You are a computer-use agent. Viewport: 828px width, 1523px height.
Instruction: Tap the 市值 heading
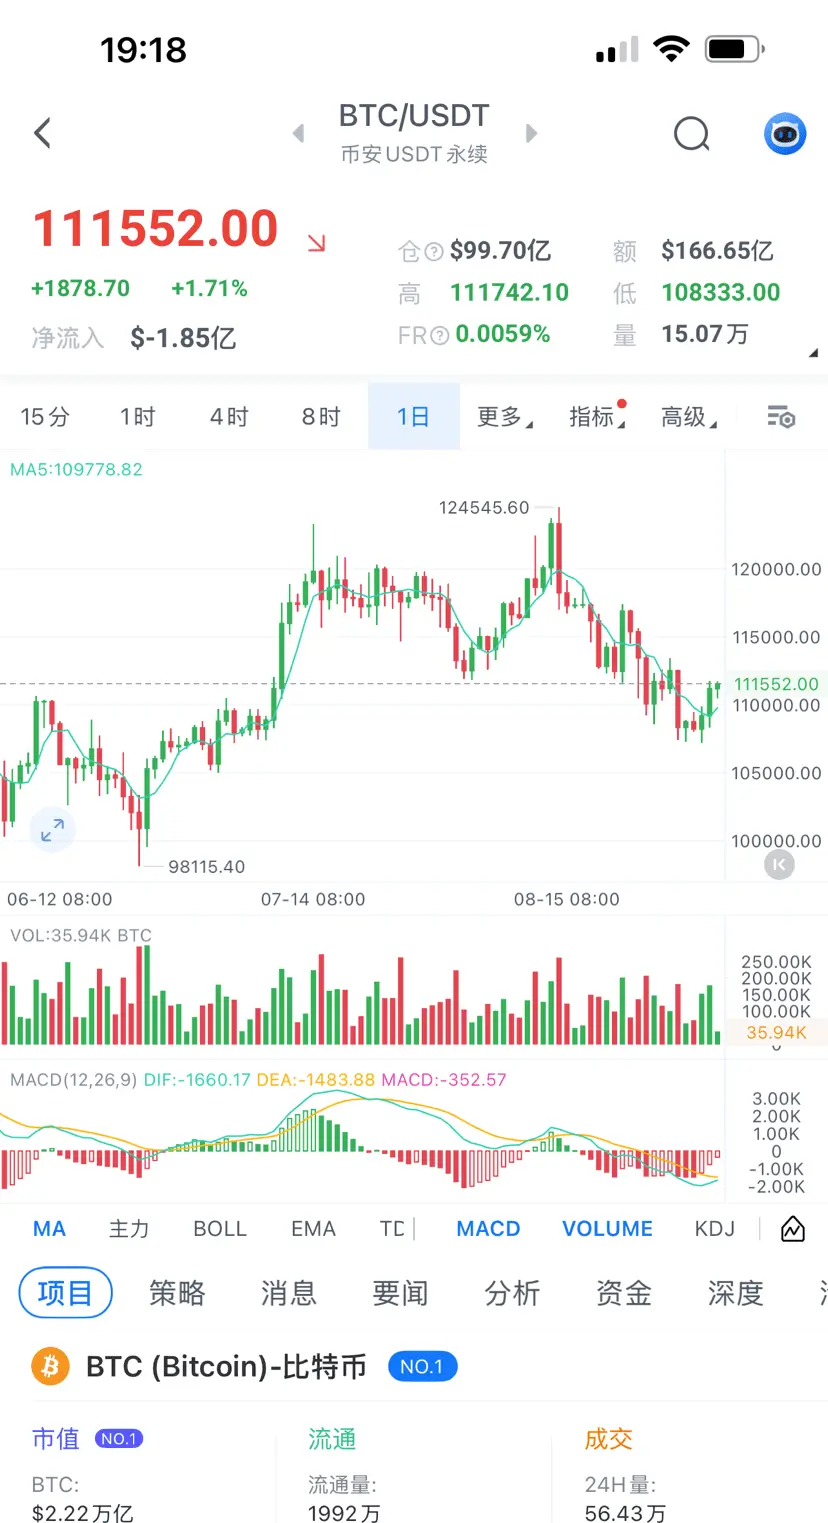[56, 1439]
